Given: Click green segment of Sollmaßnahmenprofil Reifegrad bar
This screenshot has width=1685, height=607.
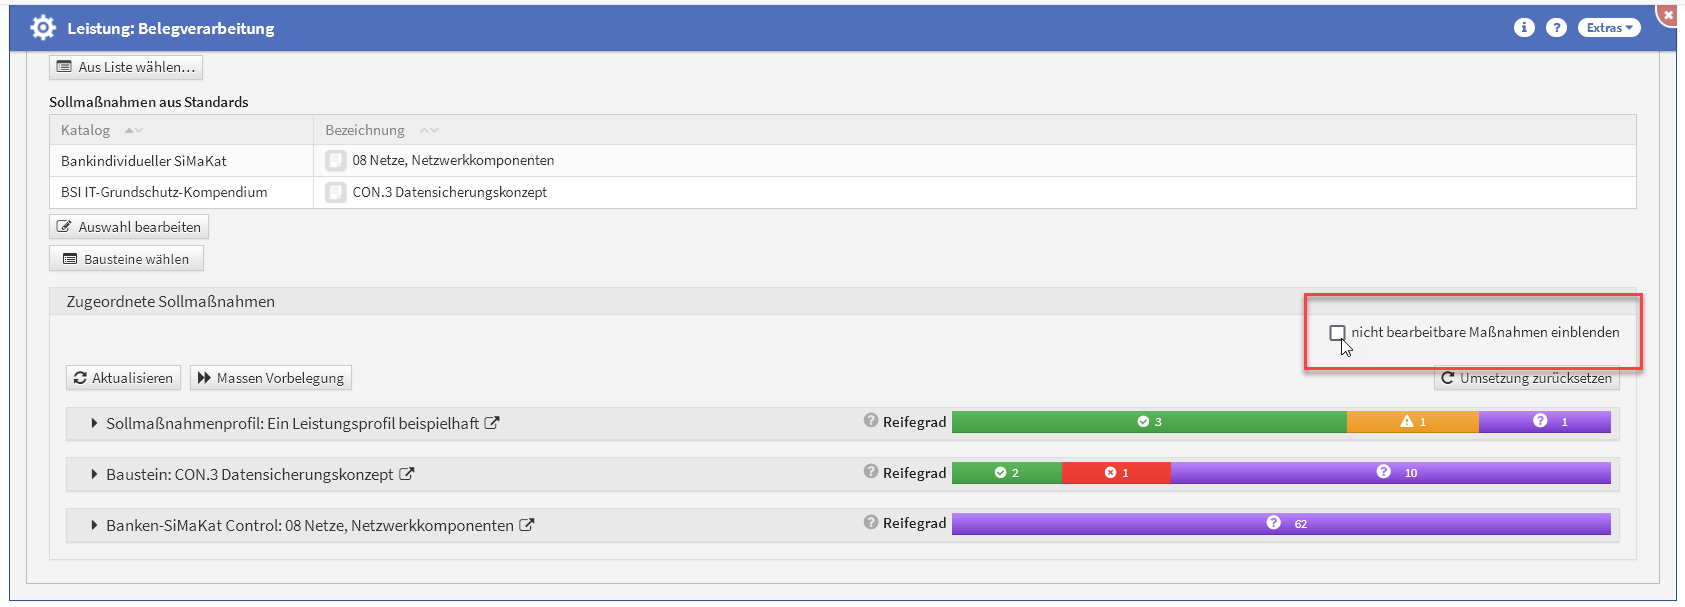Looking at the screenshot, I should (x=1149, y=422).
